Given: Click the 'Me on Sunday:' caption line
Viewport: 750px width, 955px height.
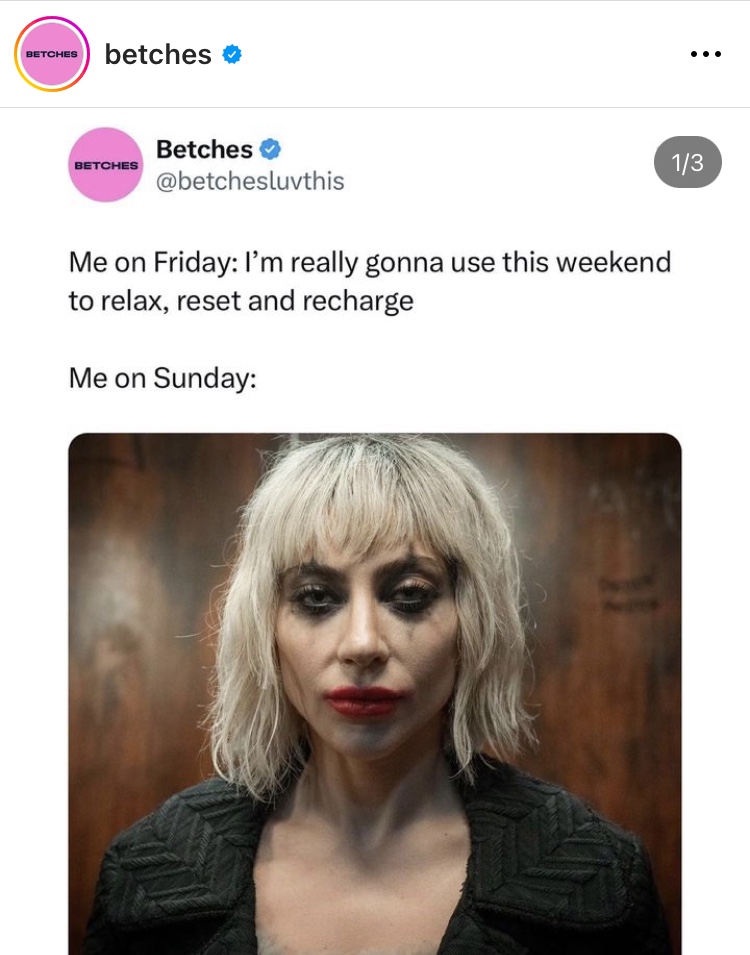Looking at the screenshot, I should pyautogui.click(x=162, y=378).
